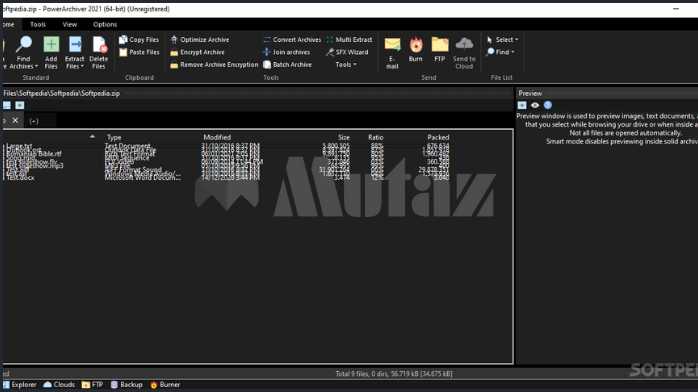
Task: Sort by Packed column header
Action: (438, 137)
